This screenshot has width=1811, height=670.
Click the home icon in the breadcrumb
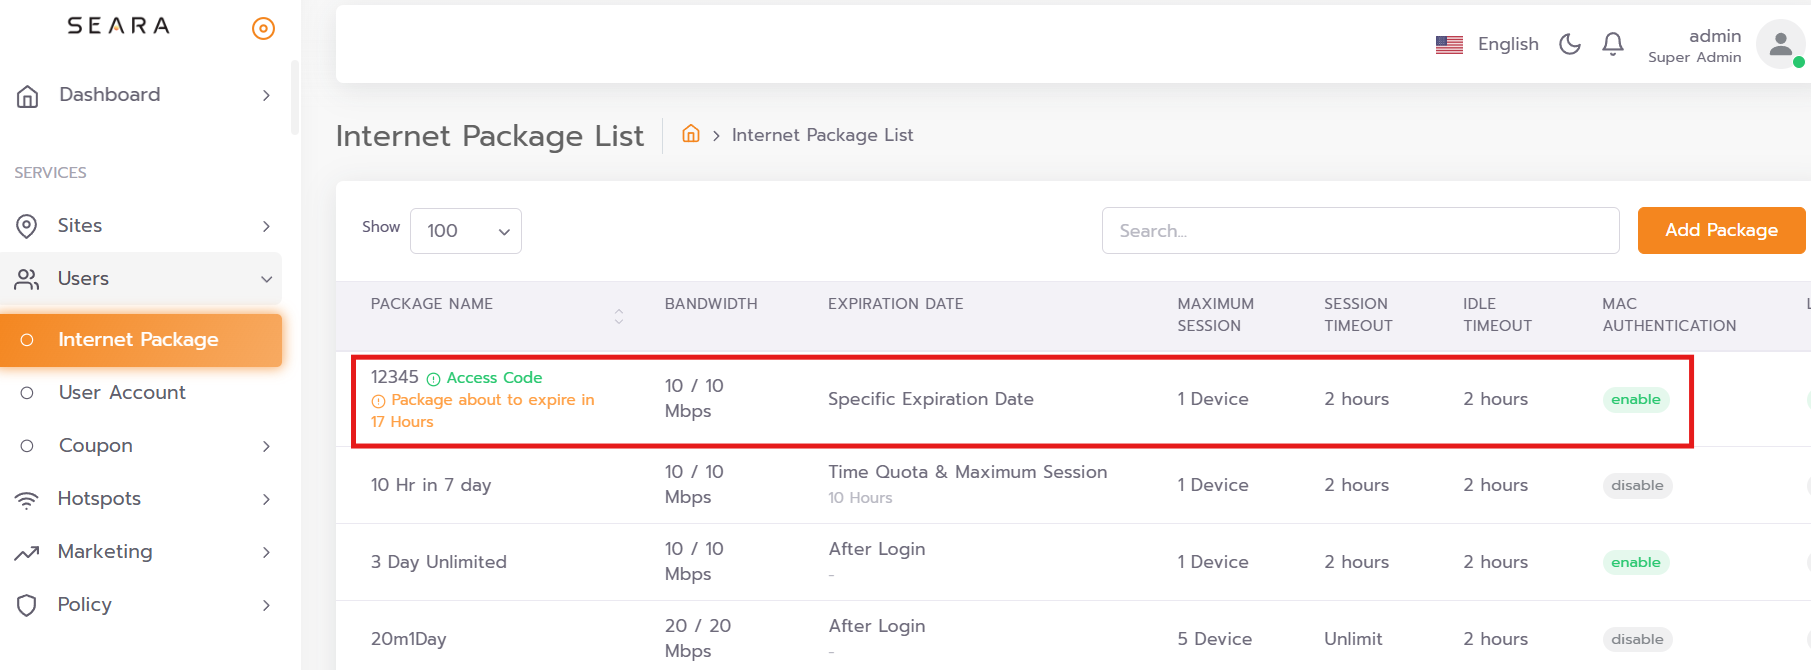[x=691, y=134]
